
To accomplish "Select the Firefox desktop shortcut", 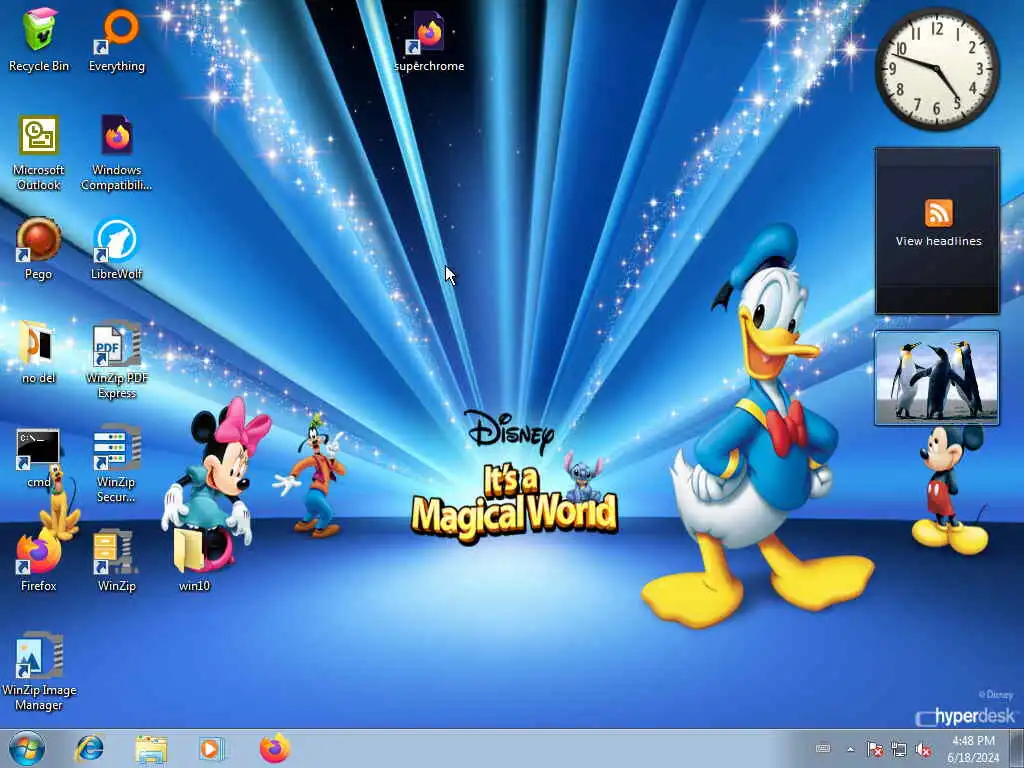I will [x=39, y=560].
